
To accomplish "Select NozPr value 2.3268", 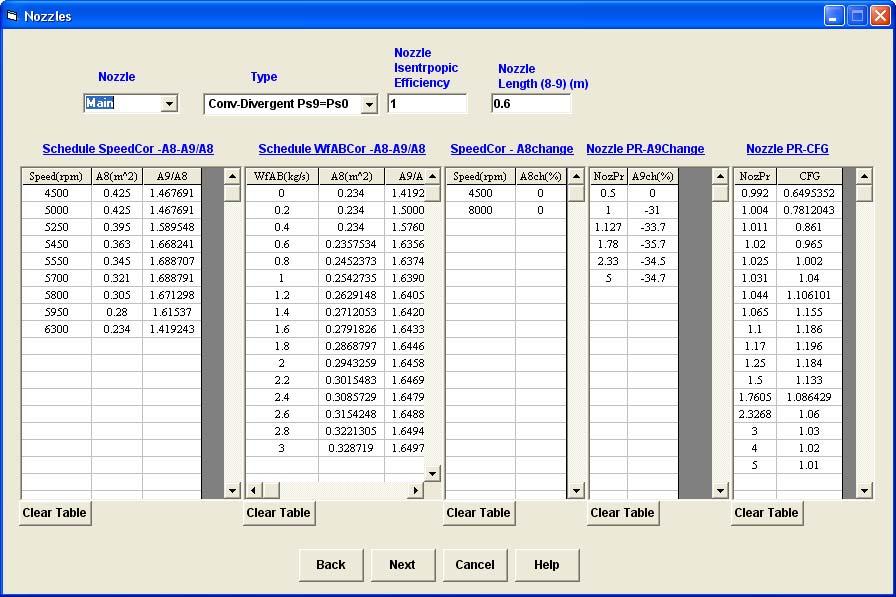I will click(755, 414).
